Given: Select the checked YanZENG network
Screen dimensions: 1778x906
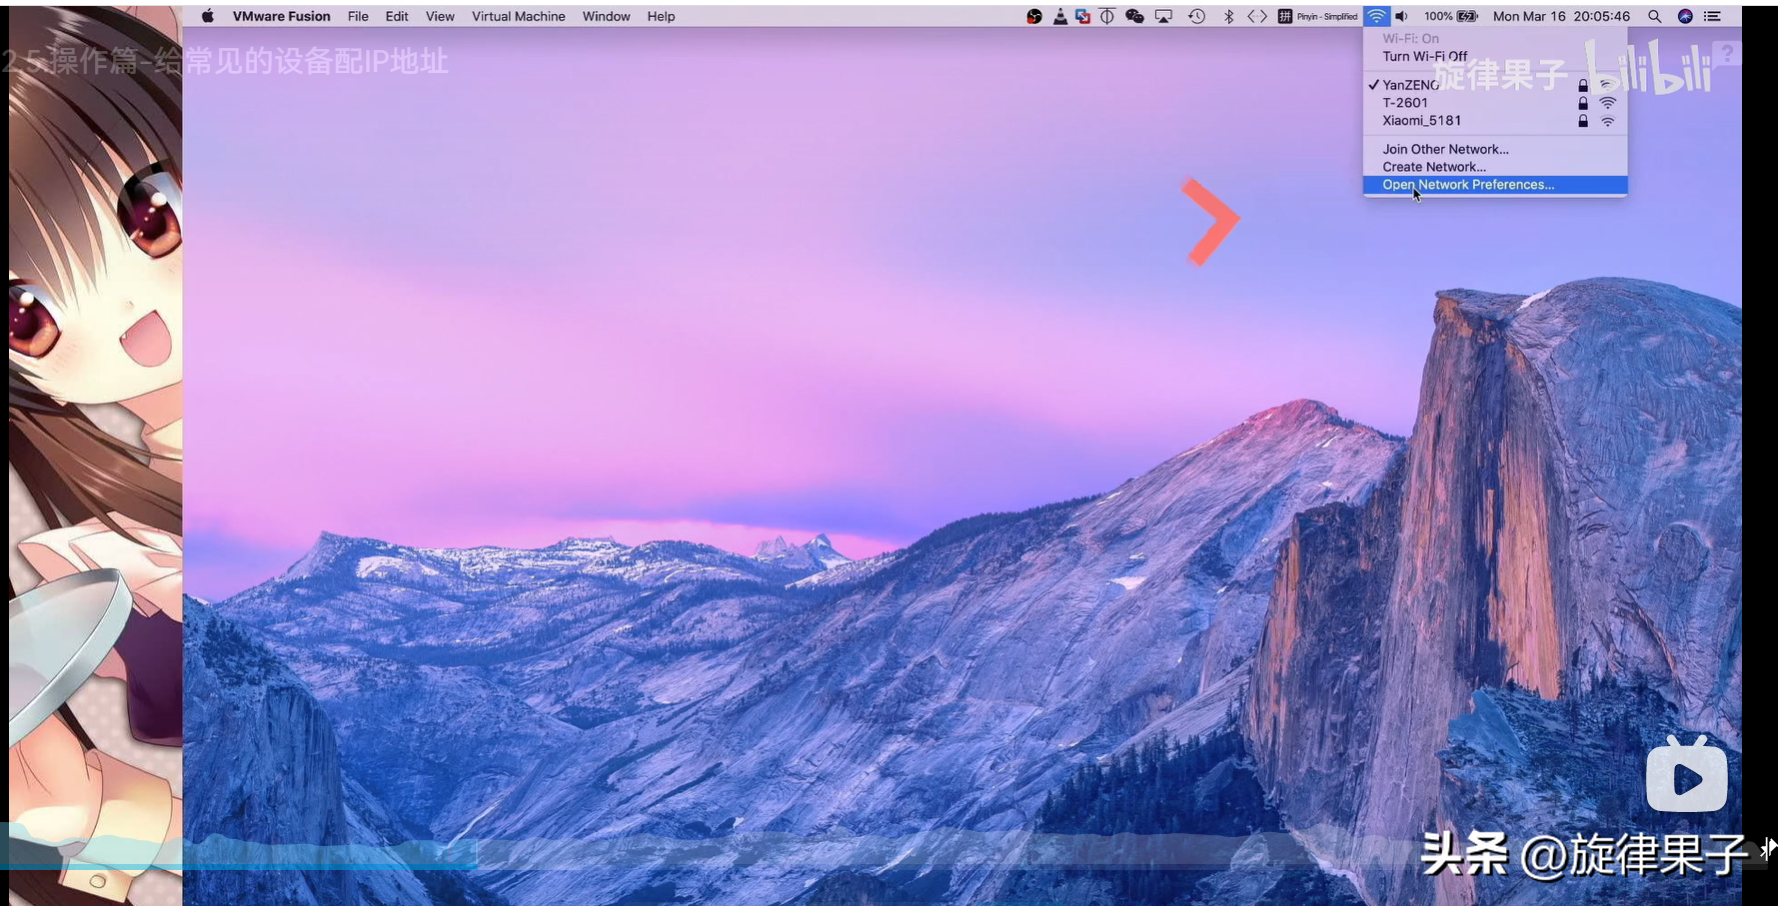Looking at the screenshot, I should coord(1410,85).
